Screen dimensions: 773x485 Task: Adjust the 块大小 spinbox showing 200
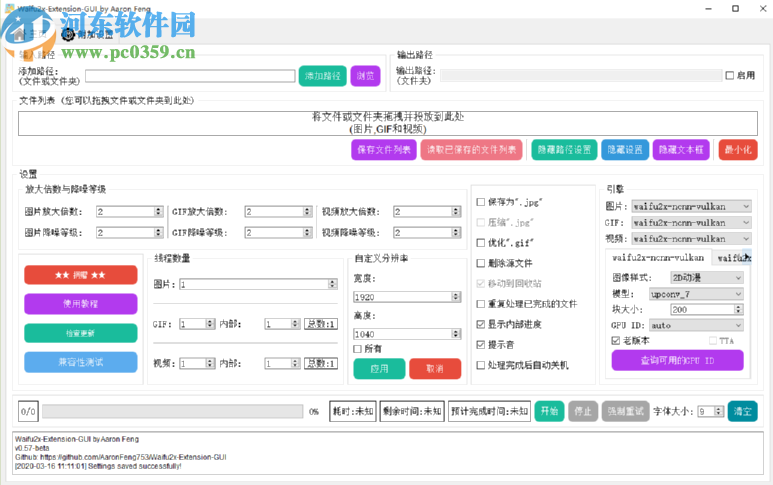[707, 310]
